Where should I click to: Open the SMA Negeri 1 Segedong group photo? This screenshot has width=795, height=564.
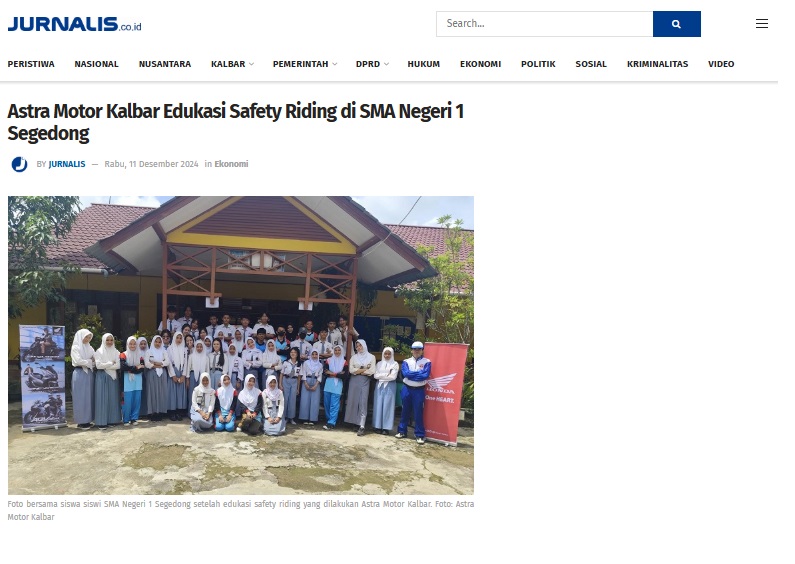click(x=241, y=345)
